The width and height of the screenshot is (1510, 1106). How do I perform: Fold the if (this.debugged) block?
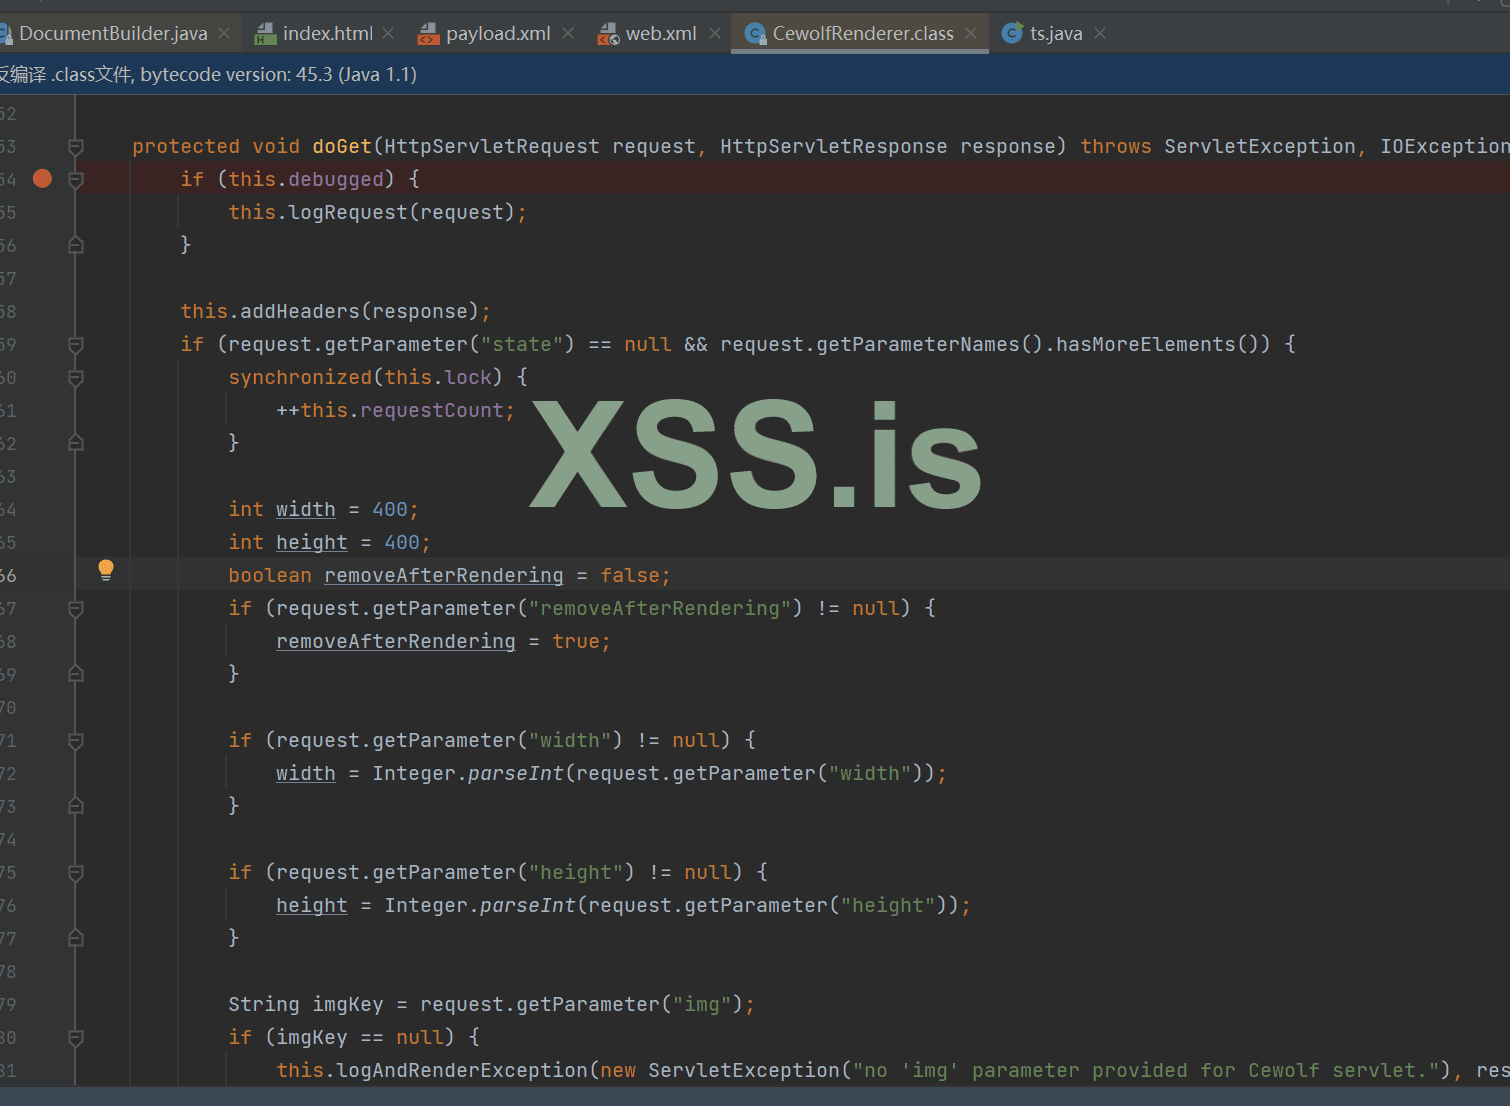(x=75, y=180)
